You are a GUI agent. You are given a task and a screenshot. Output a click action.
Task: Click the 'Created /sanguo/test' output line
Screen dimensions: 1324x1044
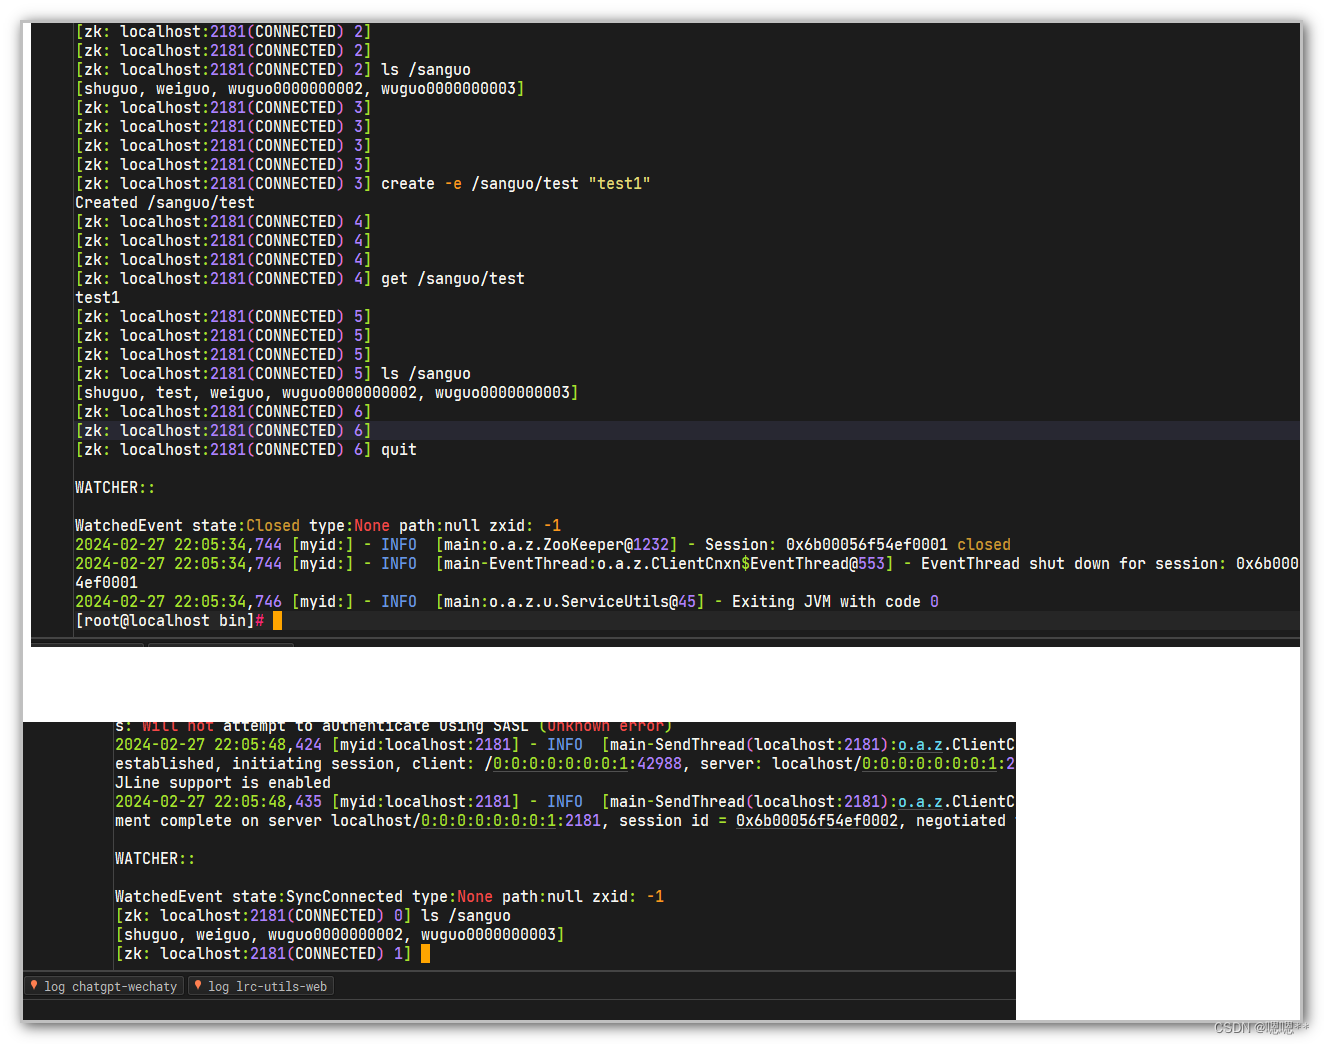[165, 203]
